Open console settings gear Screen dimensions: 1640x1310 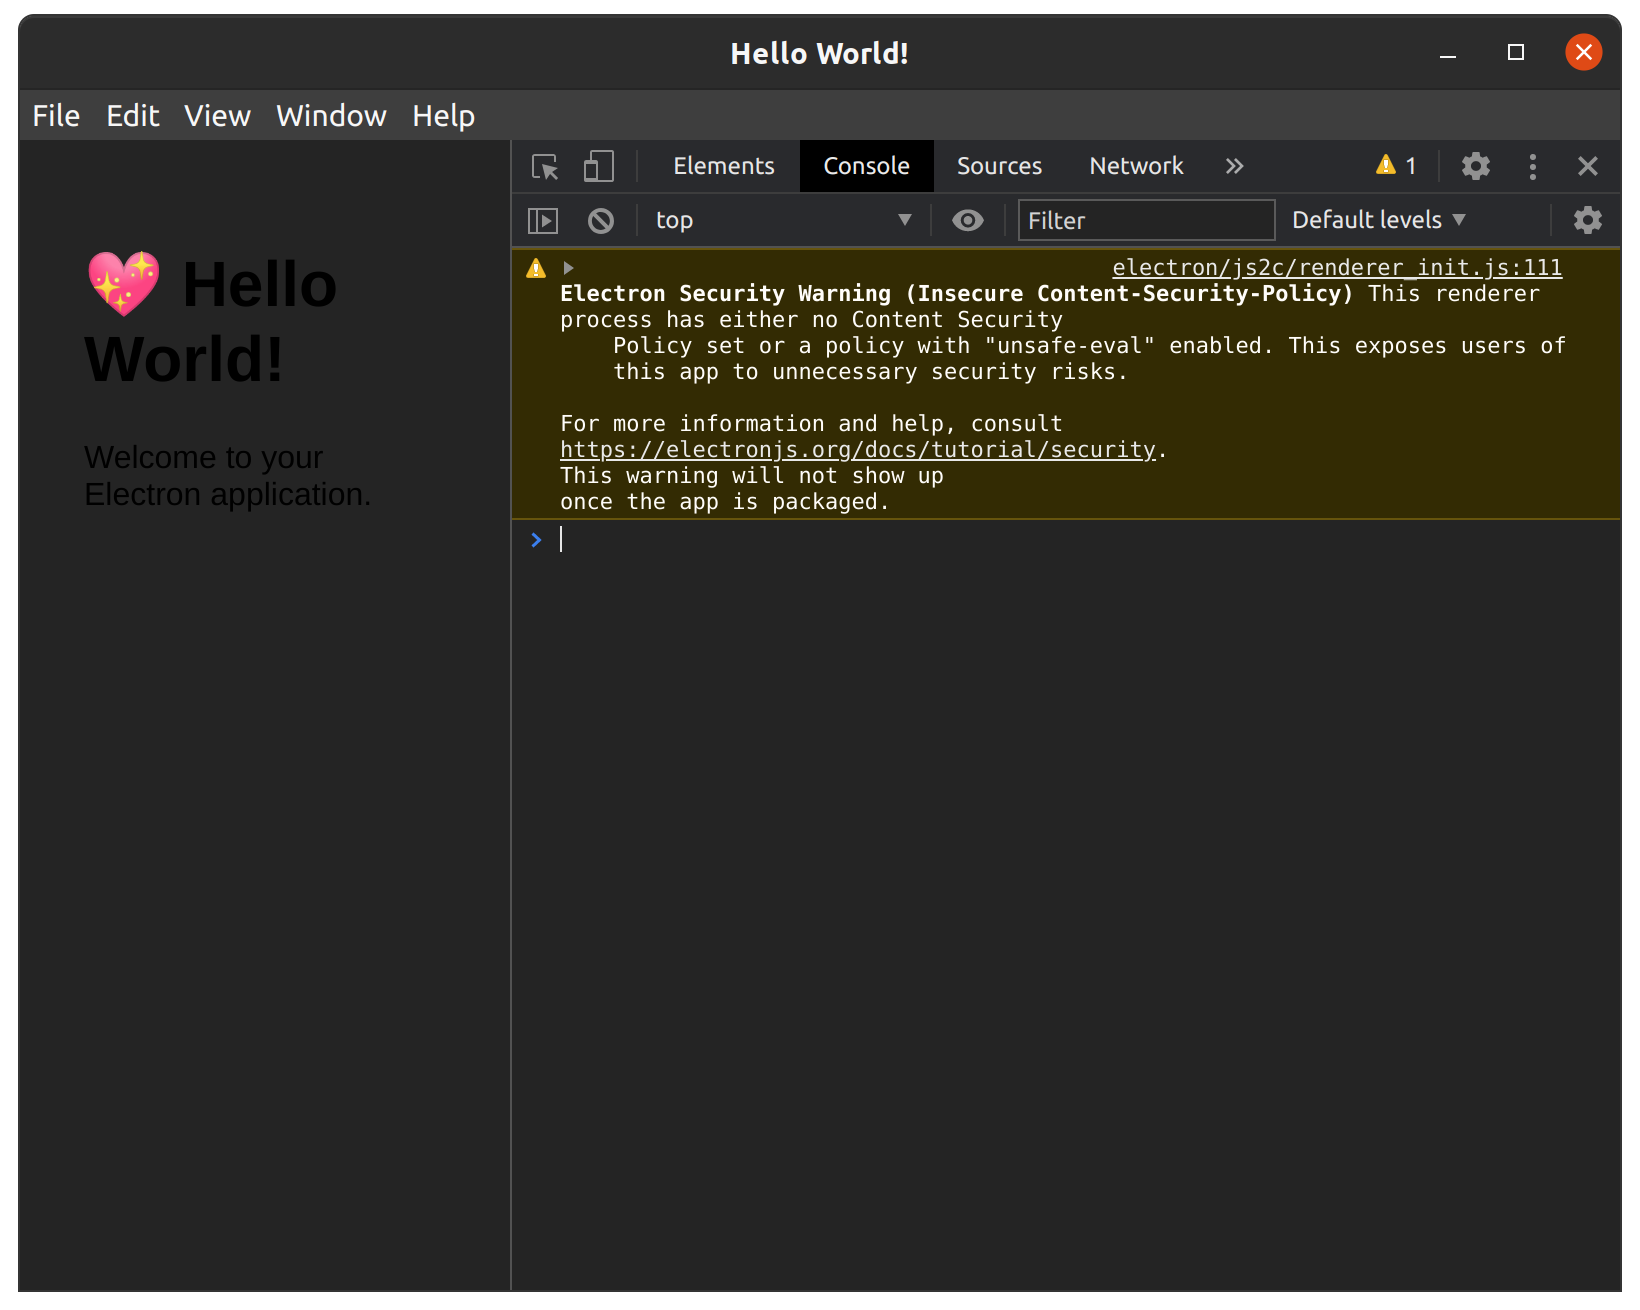[x=1588, y=220]
